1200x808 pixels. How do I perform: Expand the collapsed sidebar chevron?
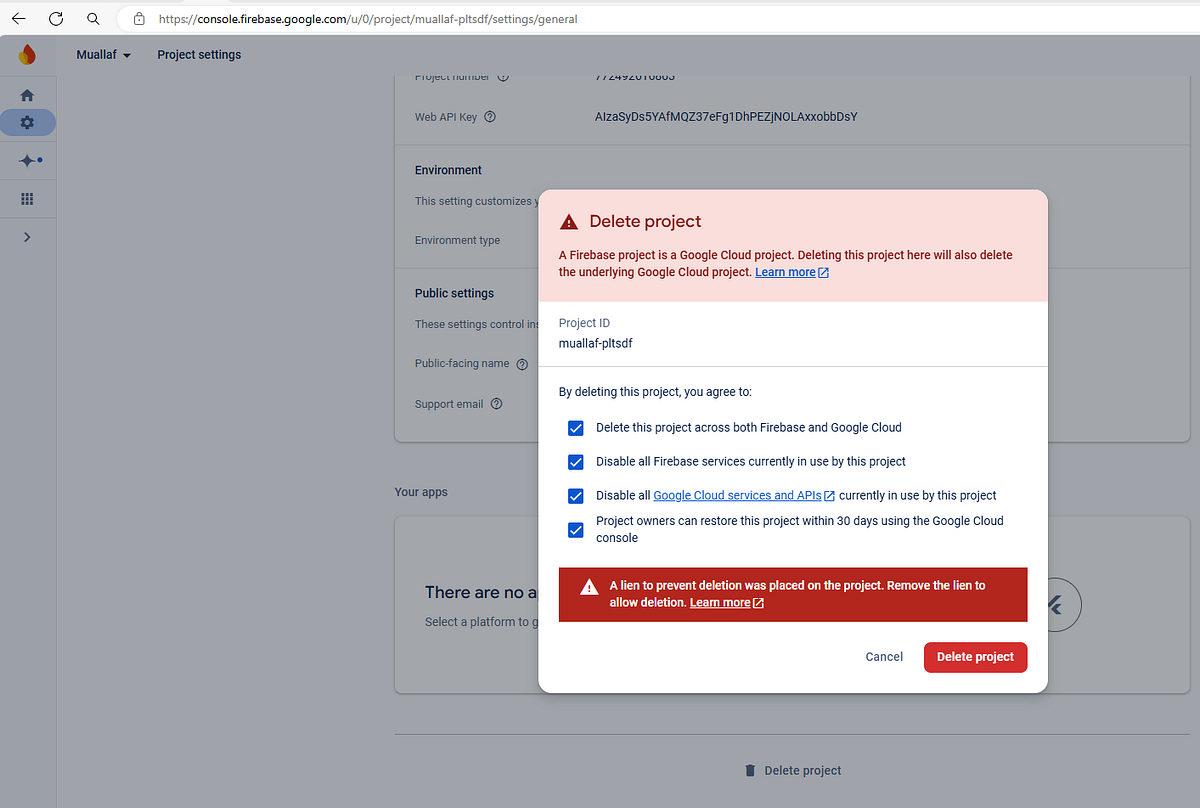[x=27, y=237]
